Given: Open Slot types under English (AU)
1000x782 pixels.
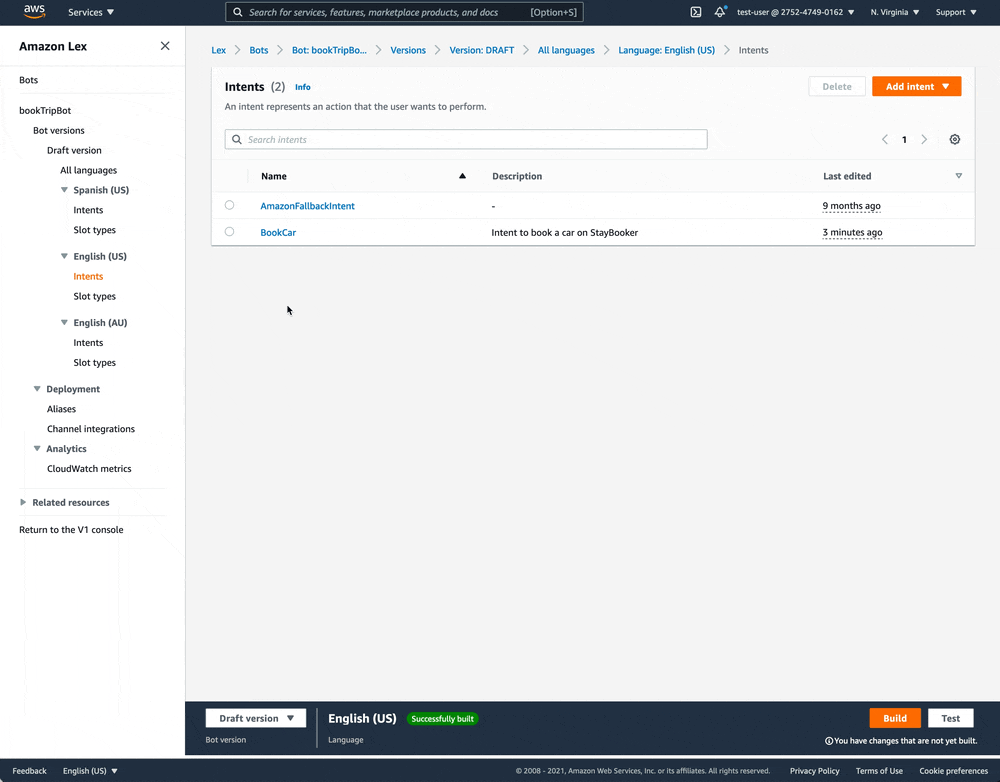Looking at the screenshot, I should pos(94,362).
